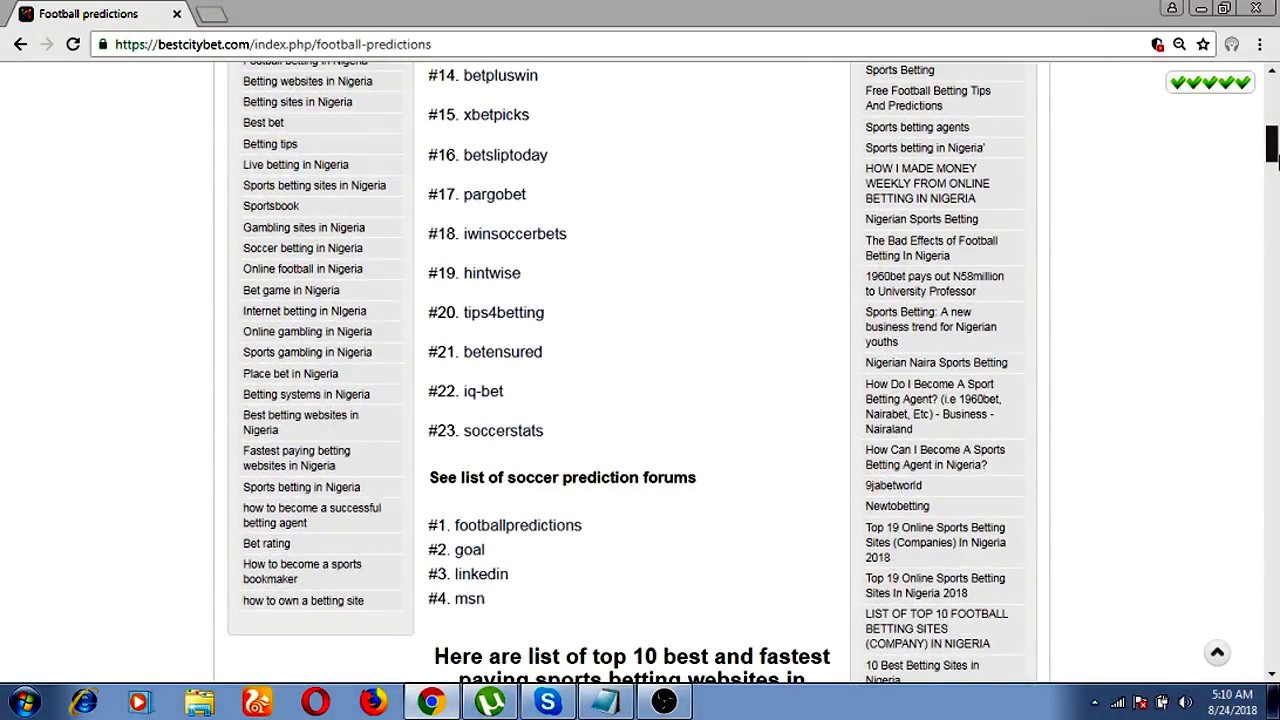Click '#1. footballpredictions' forum entry
1280x720 pixels.
tap(505, 525)
